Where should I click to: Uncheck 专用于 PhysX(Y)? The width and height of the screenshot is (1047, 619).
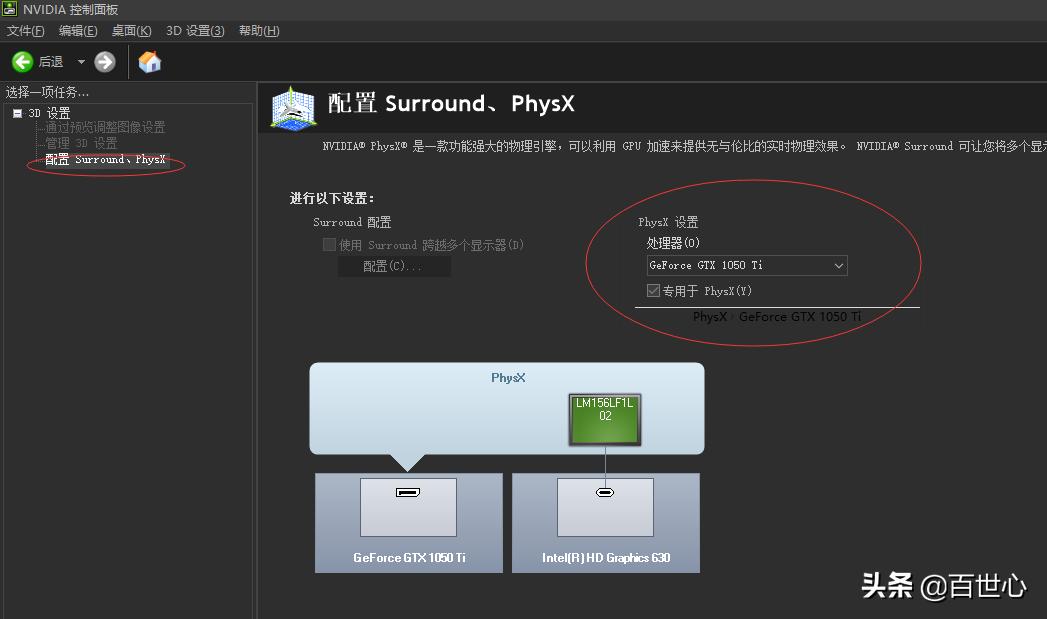point(651,290)
